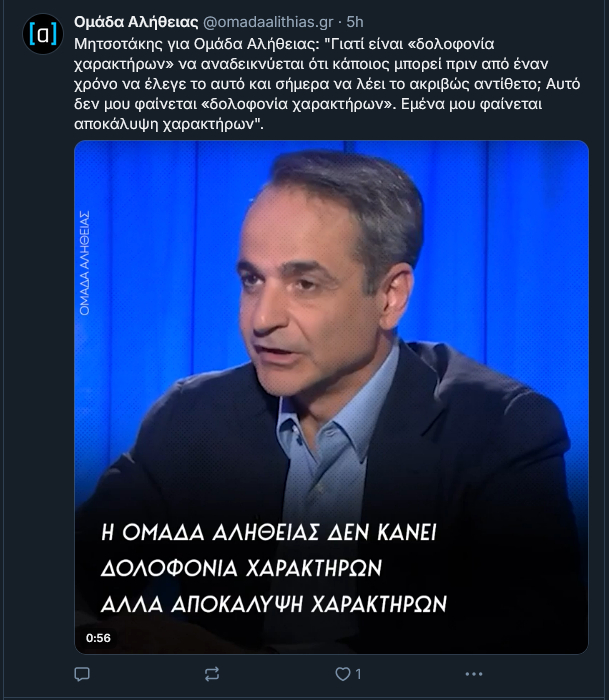Click the post's final line αποκάλυψη χαρακτήρων
The width and height of the screenshot is (609, 700).
click(169, 124)
